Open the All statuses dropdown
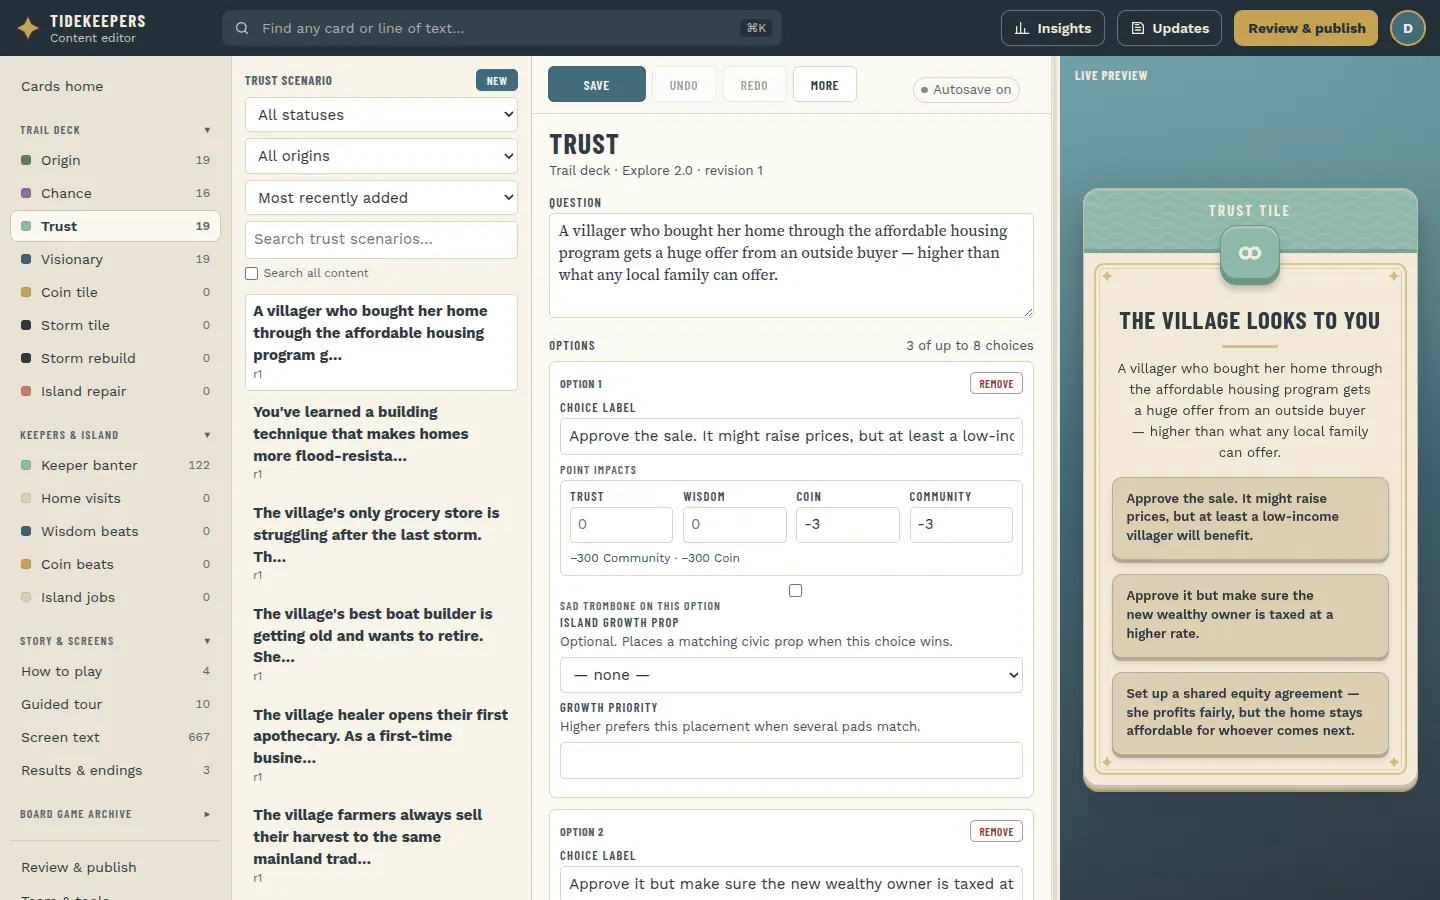The height and width of the screenshot is (900, 1440). pos(381,115)
